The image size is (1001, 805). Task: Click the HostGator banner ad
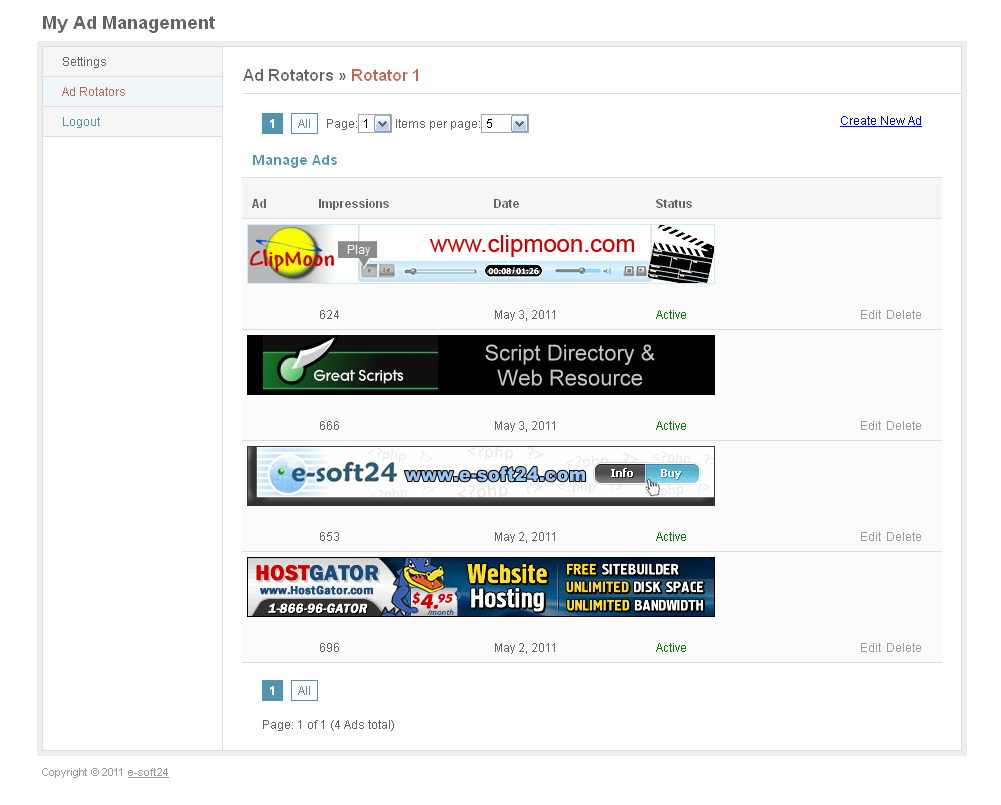click(480, 587)
